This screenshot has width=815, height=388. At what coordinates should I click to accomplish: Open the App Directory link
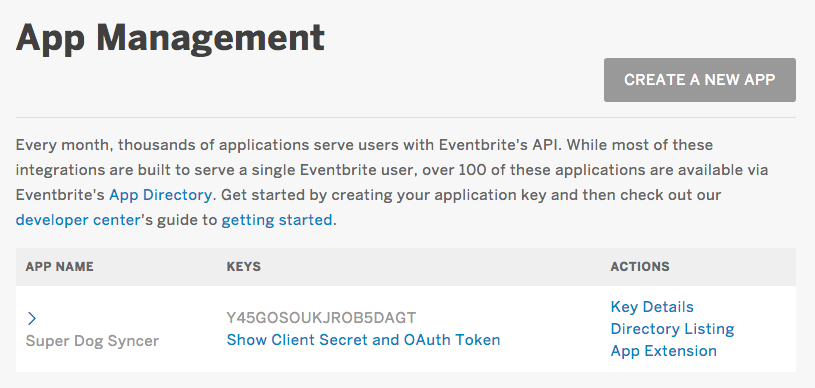[x=160, y=195]
